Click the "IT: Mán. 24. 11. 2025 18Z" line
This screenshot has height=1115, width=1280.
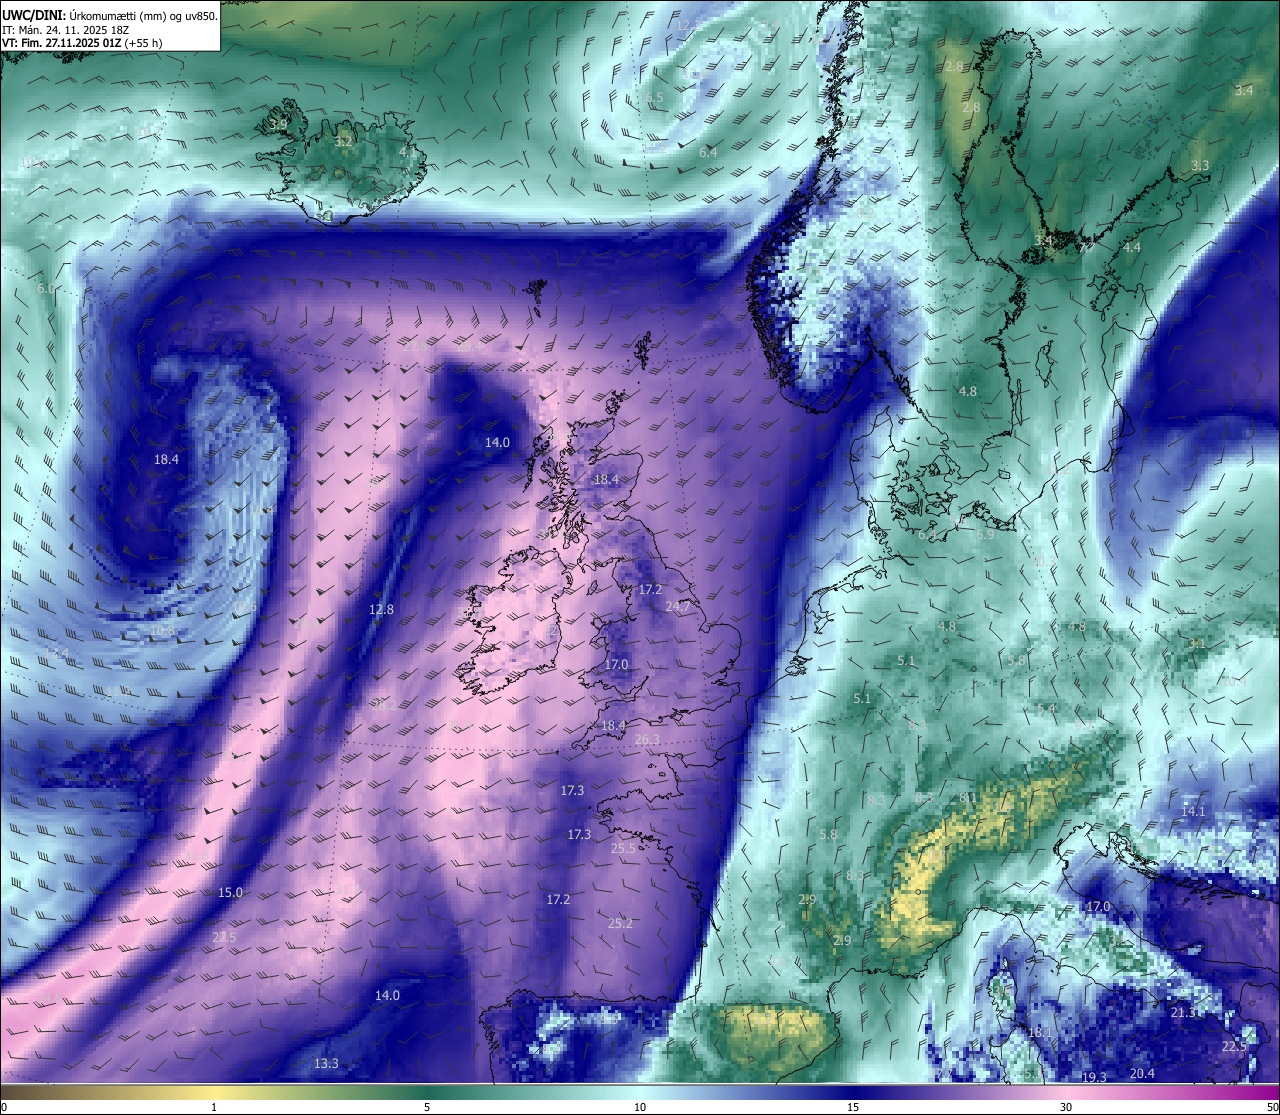[x=66, y=30]
